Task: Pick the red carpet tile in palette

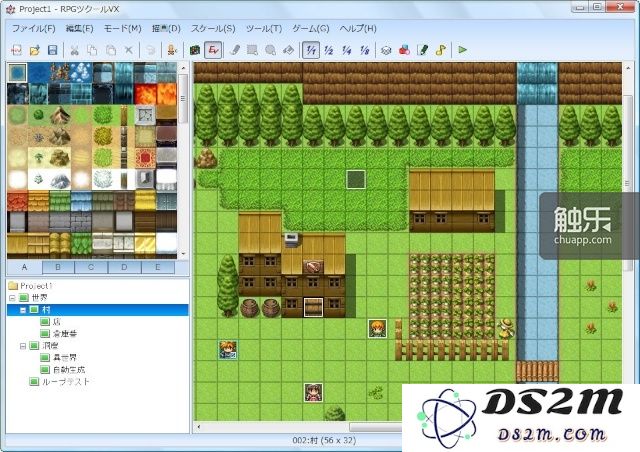Action: [x=145, y=158]
